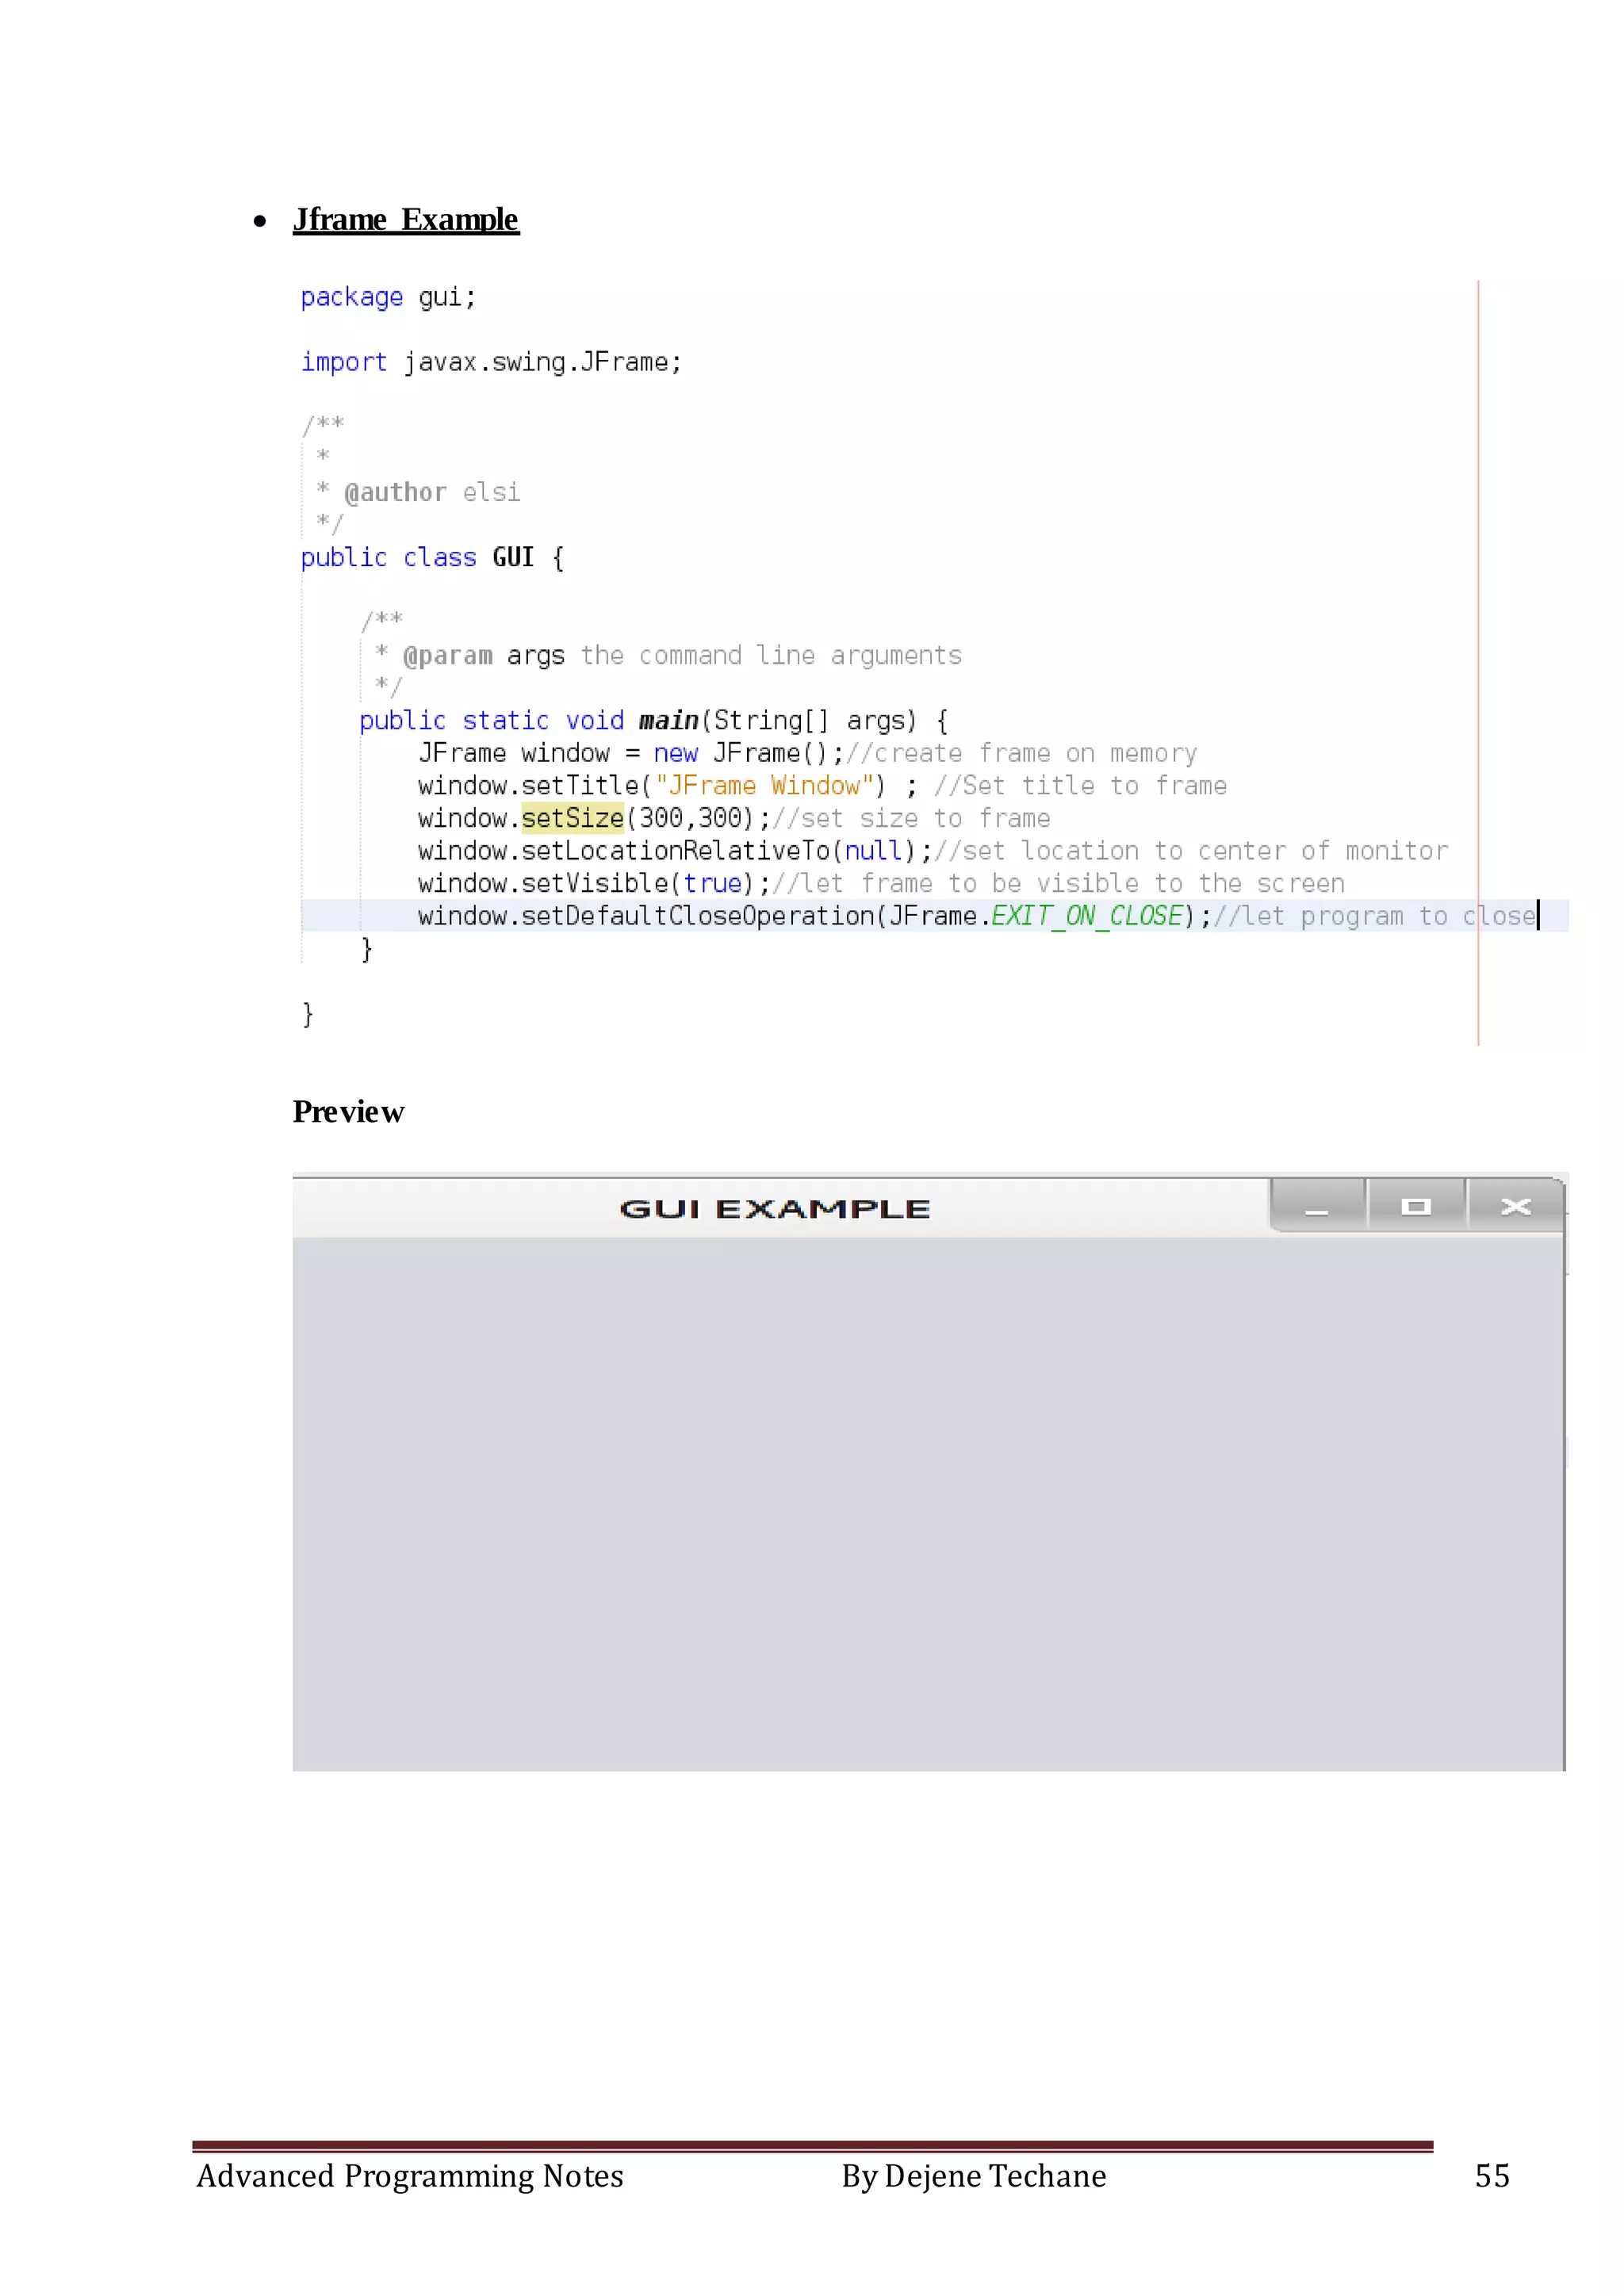The width and height of the screenshot is (1624, 2296).
Task: Click the package gui; line
Action: (x=388, y=297)
